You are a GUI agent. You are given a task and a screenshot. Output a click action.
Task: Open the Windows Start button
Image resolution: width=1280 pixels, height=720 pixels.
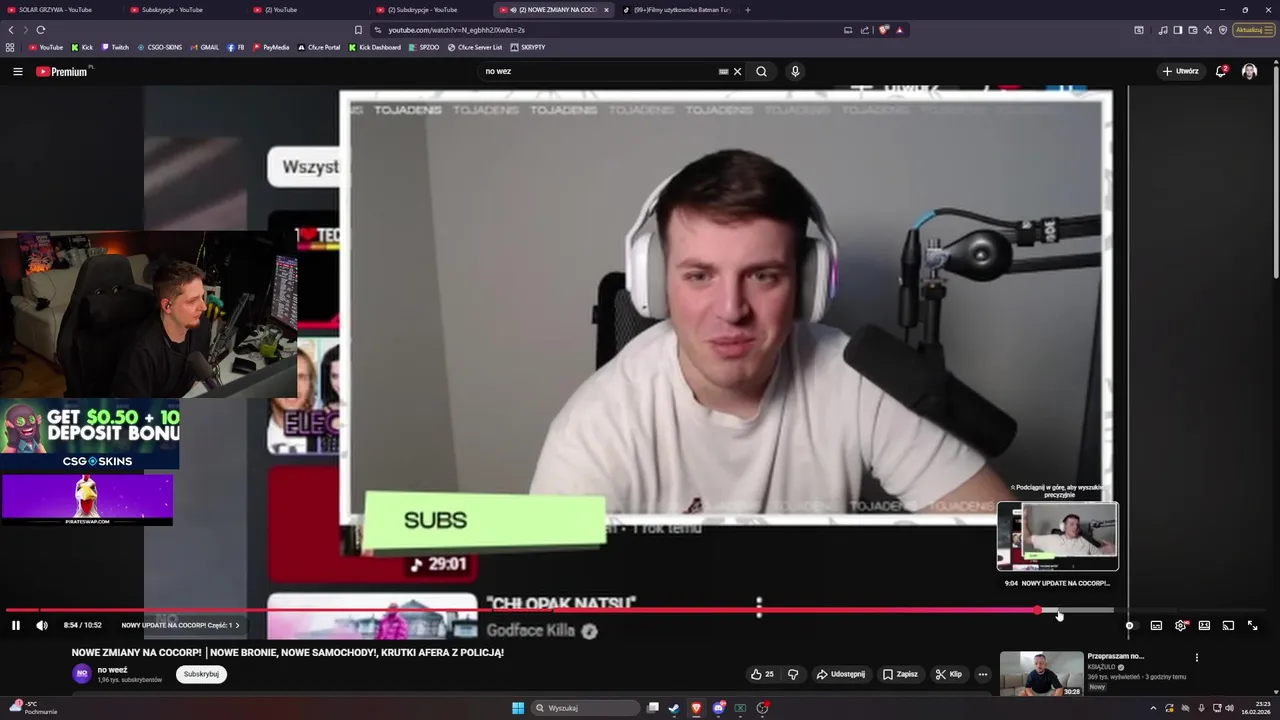518,708
